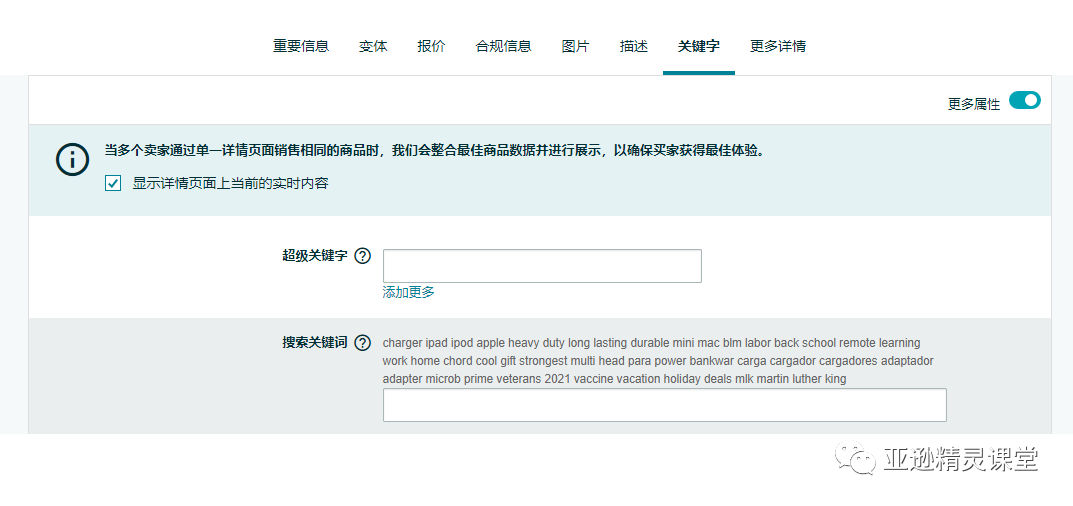Open the 重要信息 tab
The width and height of the screenshot is (1073, 506).
(301, 47)
